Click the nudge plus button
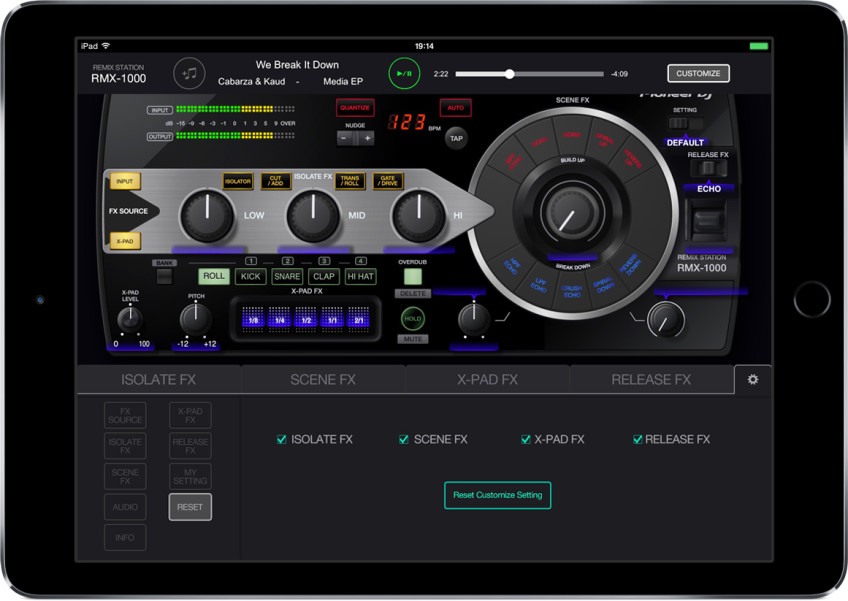Viewport: 848px width, 601px height. [x=367, y=138]
